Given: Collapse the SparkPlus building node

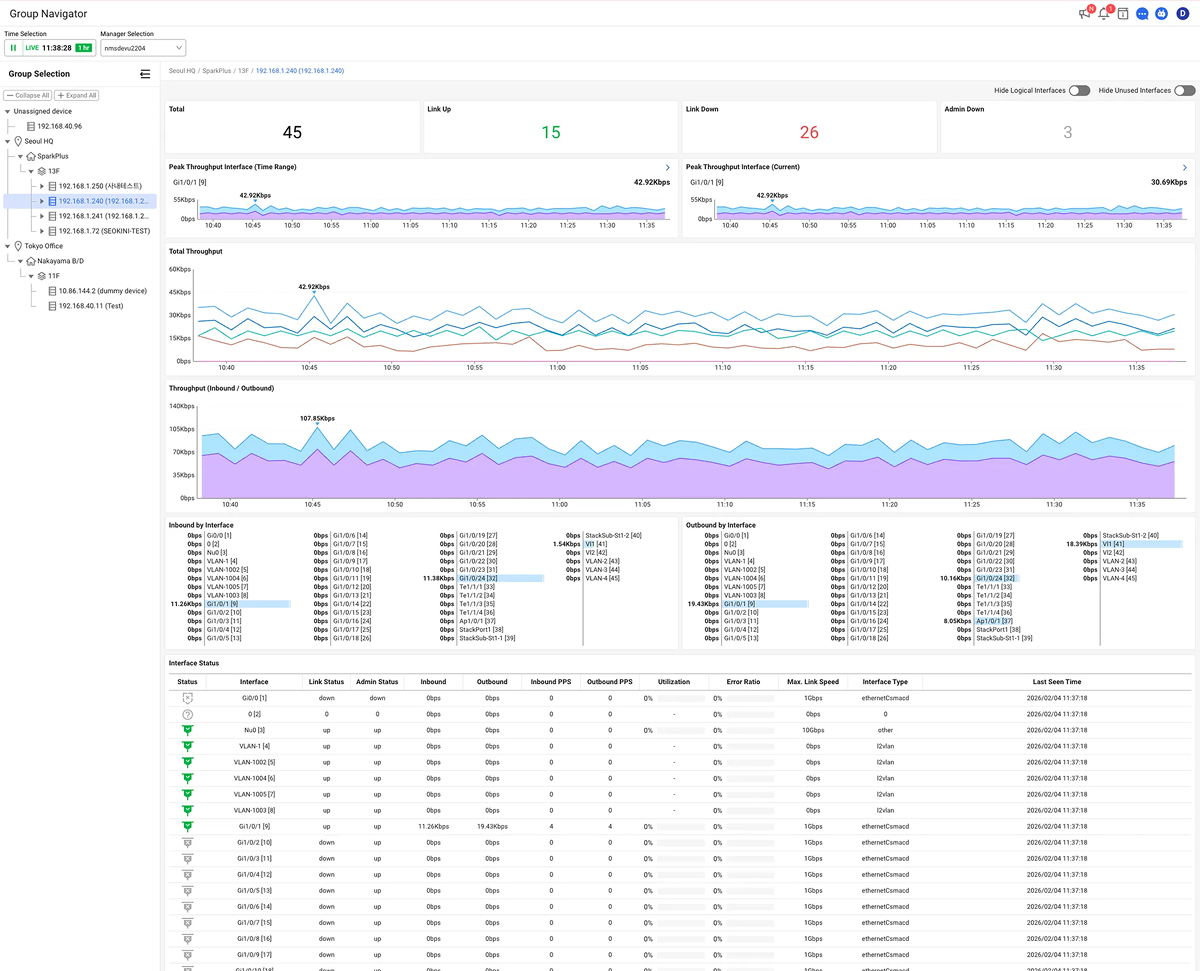Looking at the screenshot, I should pyautogui.click(x=20, y=156).
